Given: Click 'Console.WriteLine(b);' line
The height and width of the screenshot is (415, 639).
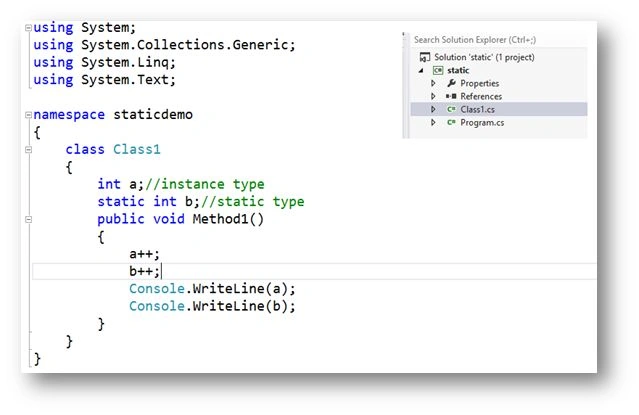Looking at the screenshot, I should [x=212, y=307].
